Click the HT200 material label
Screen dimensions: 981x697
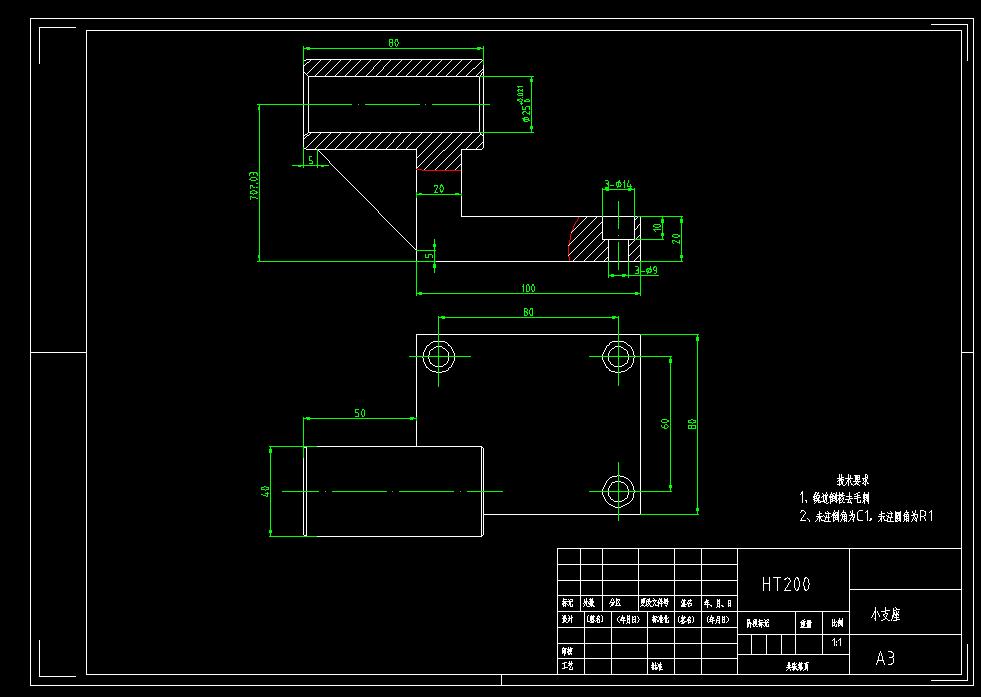click(x=786, y=584)
